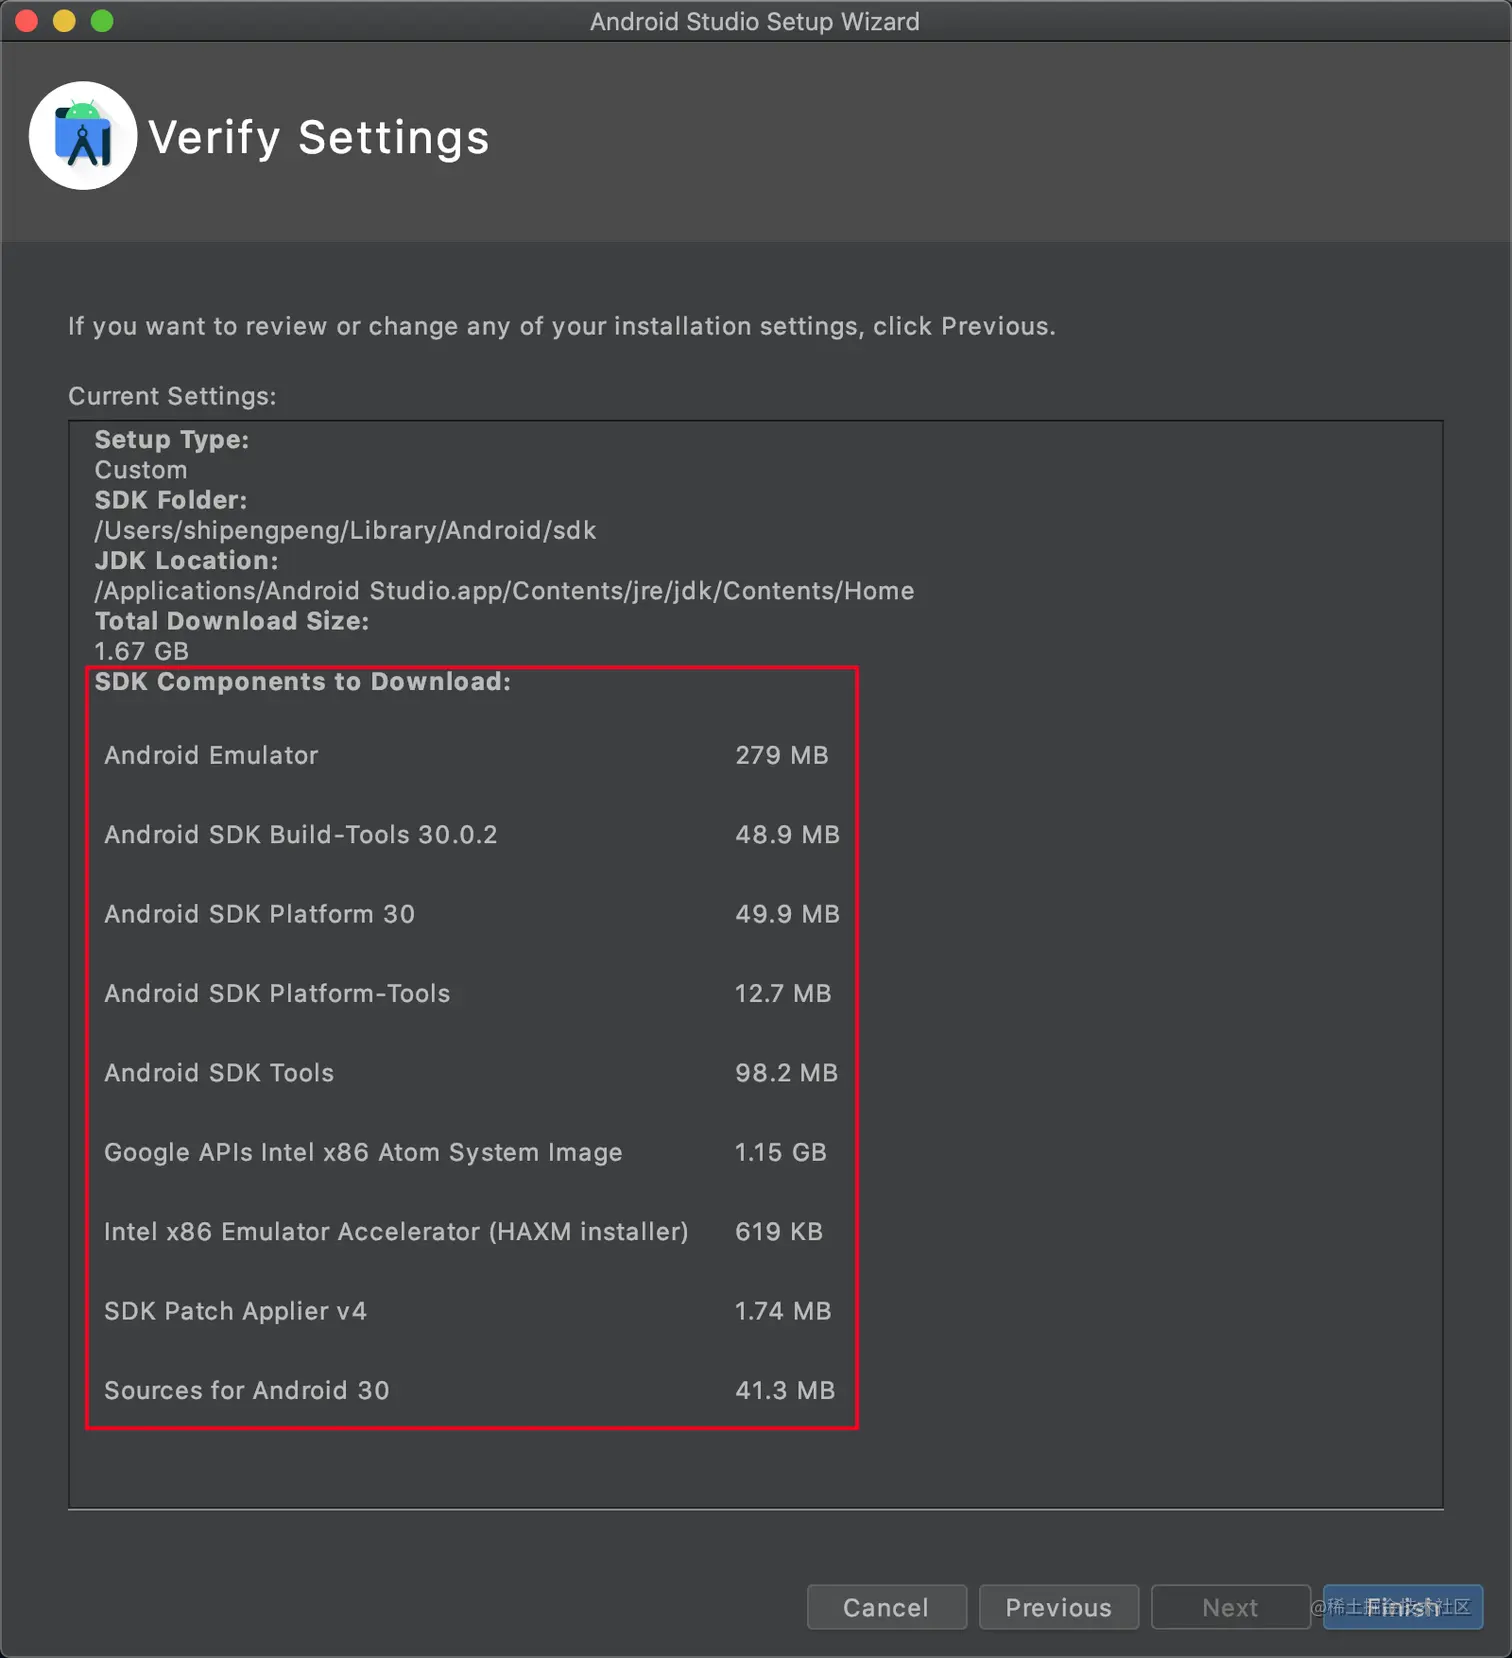Go back with the Previous button
This screenshot has height=1658, width=1512.
pyautogui.click(x=1058, y=1607)
